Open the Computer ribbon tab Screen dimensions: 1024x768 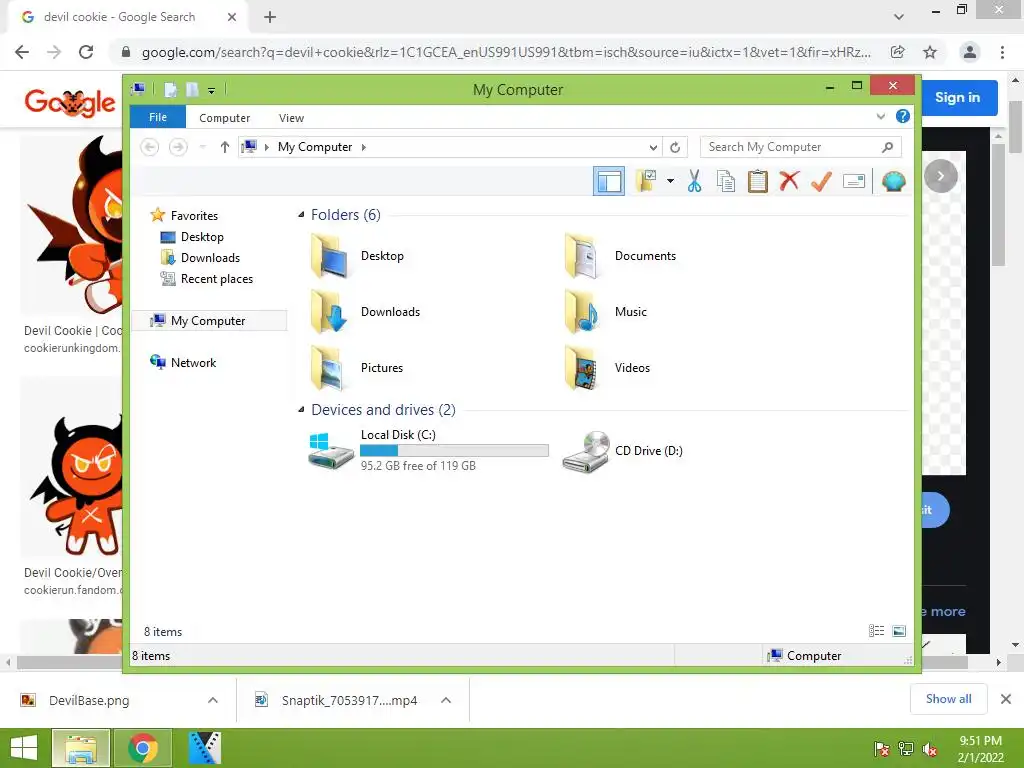point(224,118)
